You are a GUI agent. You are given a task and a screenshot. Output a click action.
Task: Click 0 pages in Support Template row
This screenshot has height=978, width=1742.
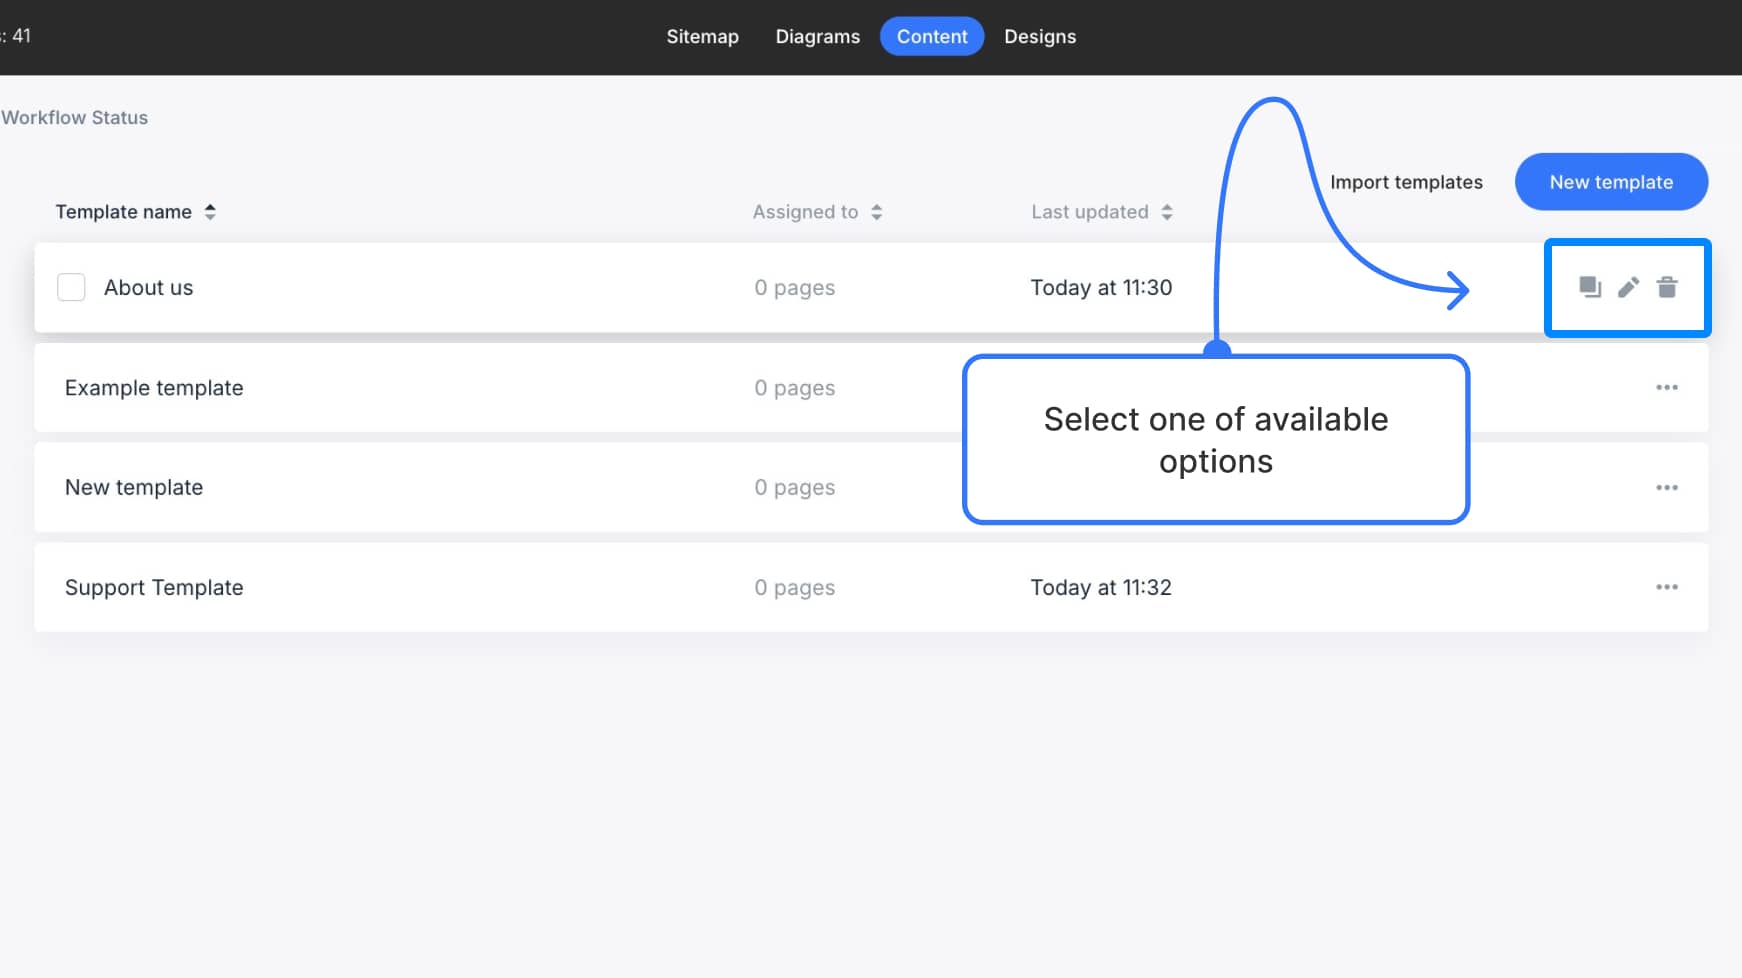795,588
